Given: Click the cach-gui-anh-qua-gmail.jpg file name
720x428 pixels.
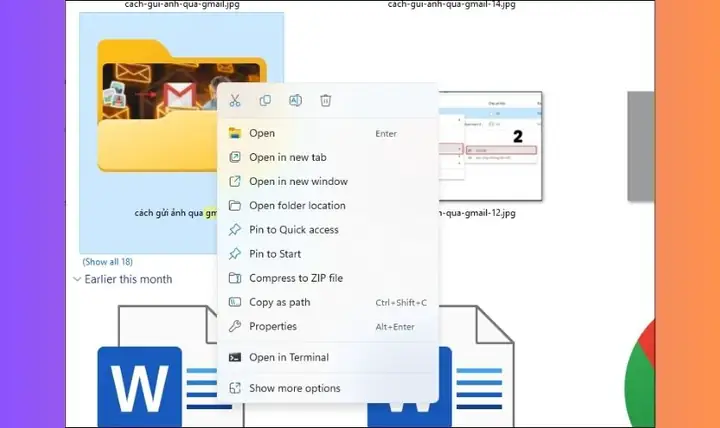Looking at the screenshot, I should 182,5.
